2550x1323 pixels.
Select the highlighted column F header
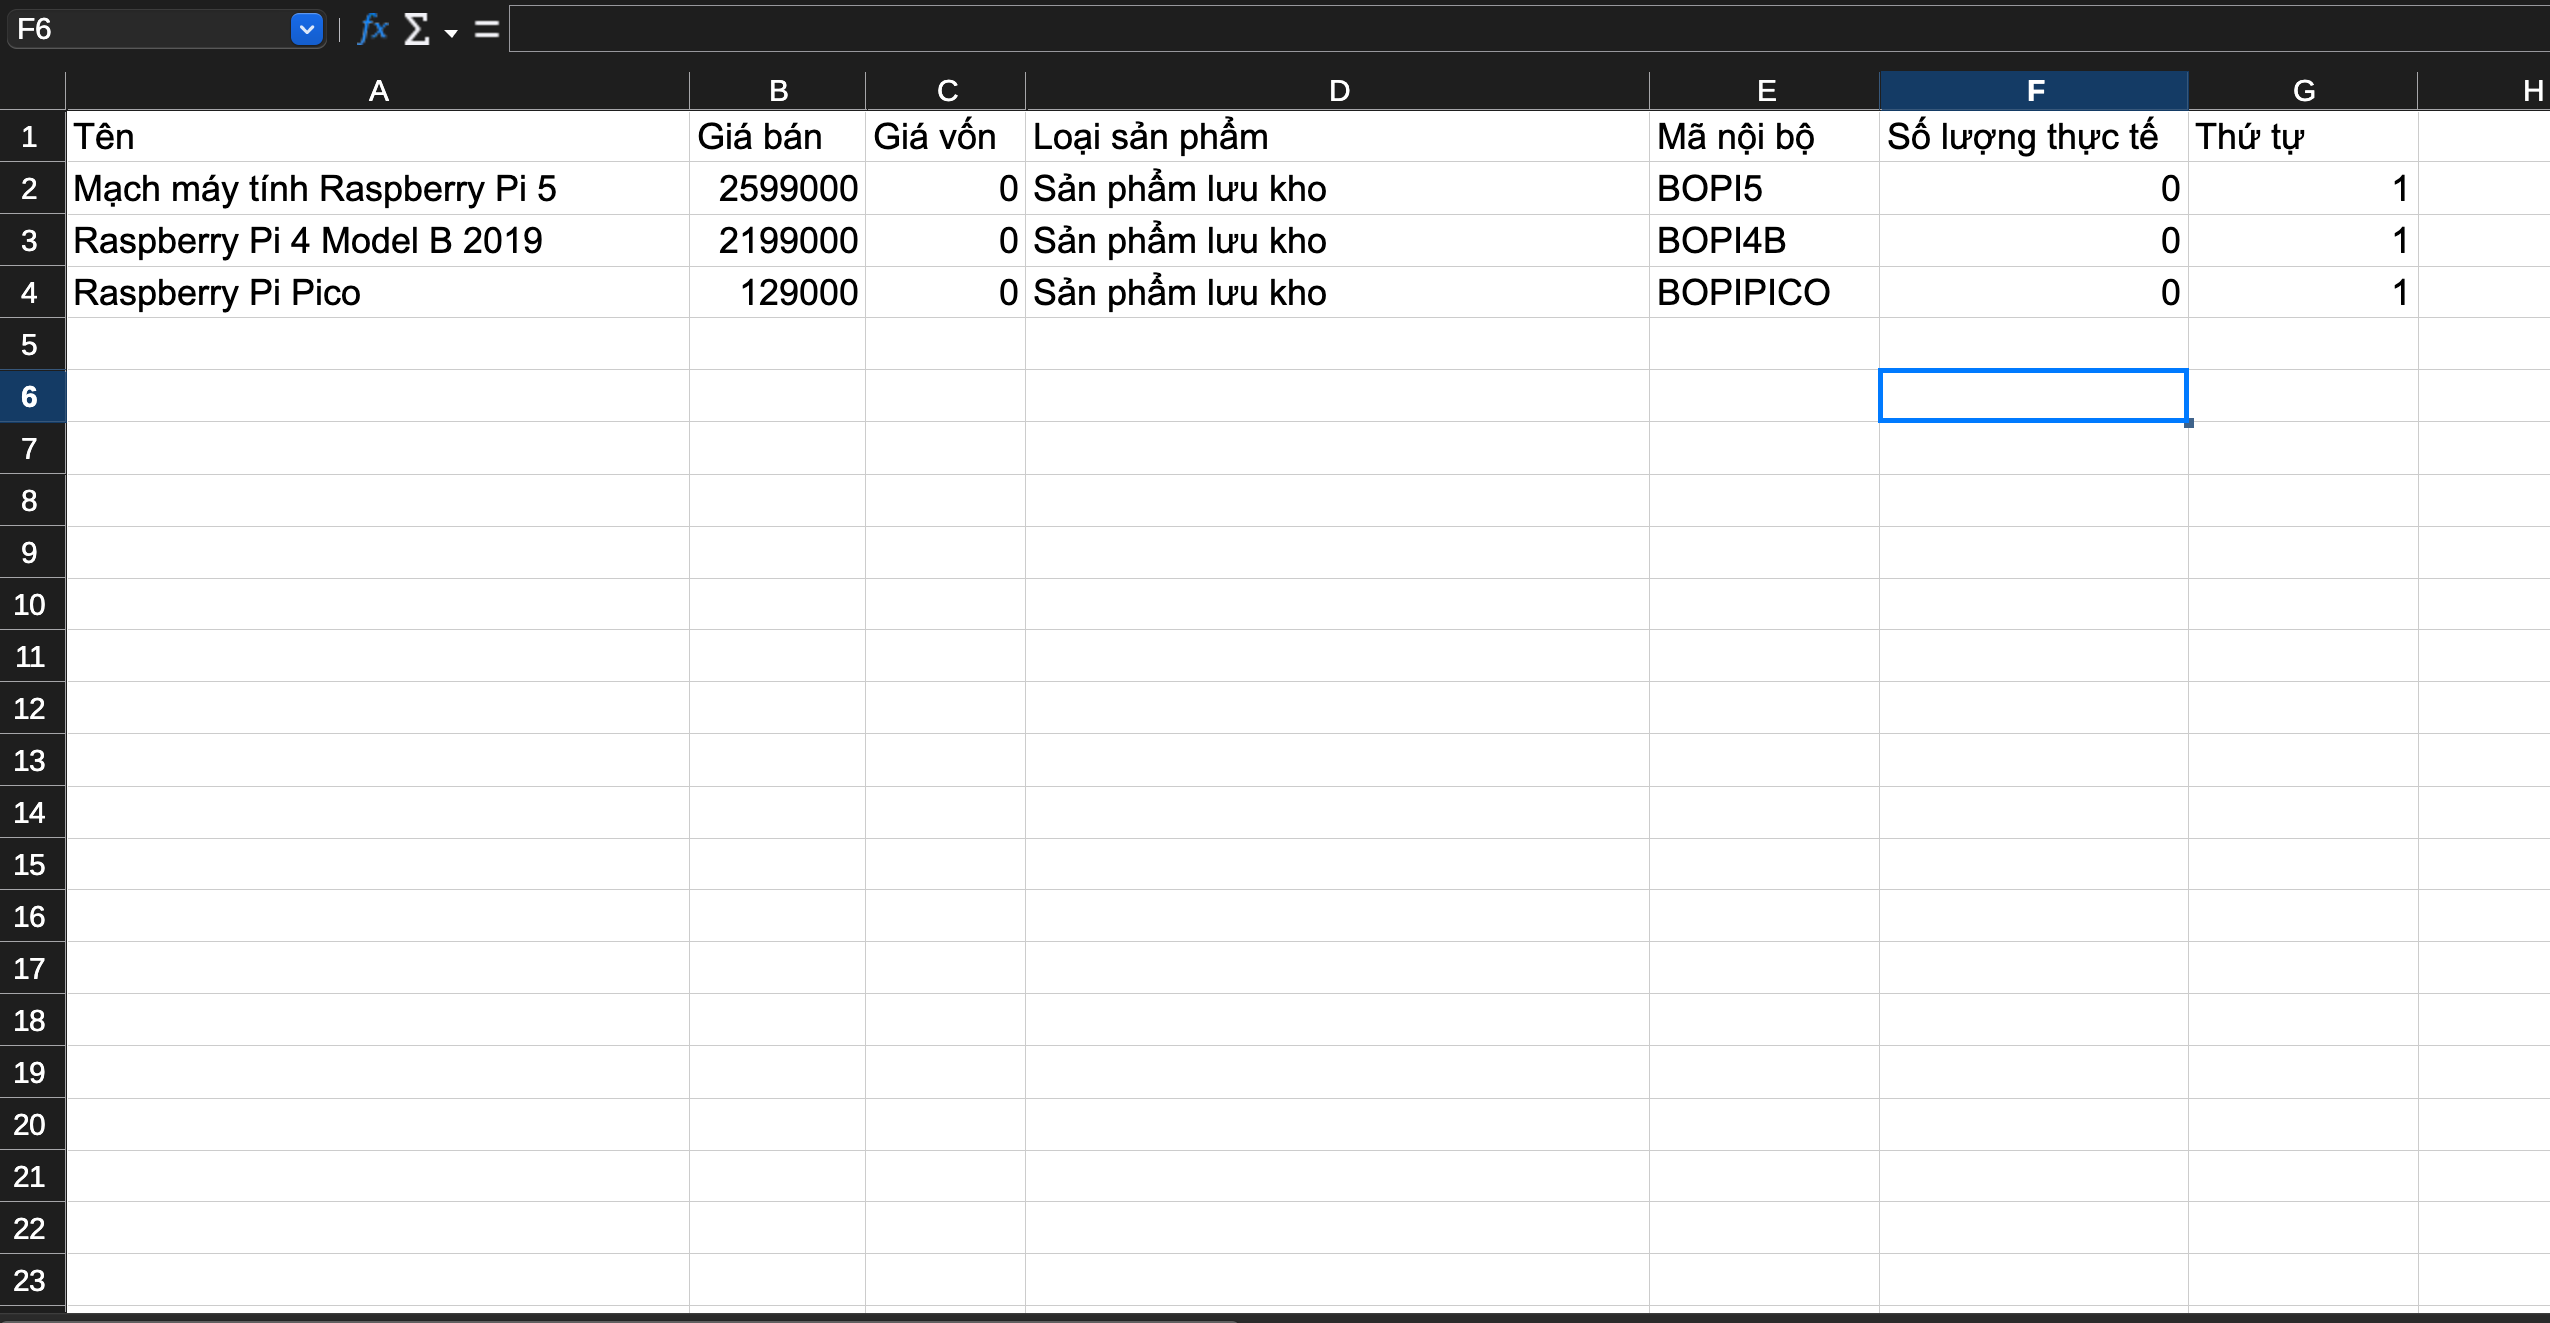coord(2034,91)
